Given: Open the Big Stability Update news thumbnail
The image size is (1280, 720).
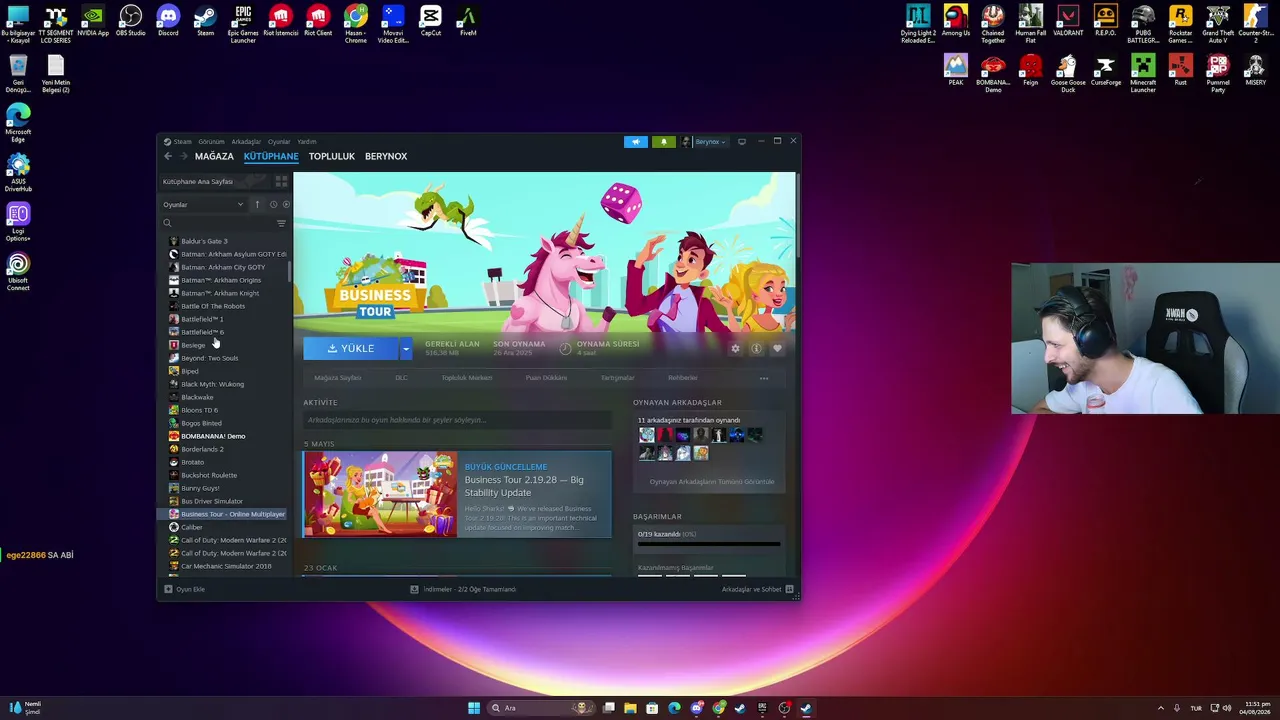Looking at the screenshot, I should point(380,494).
